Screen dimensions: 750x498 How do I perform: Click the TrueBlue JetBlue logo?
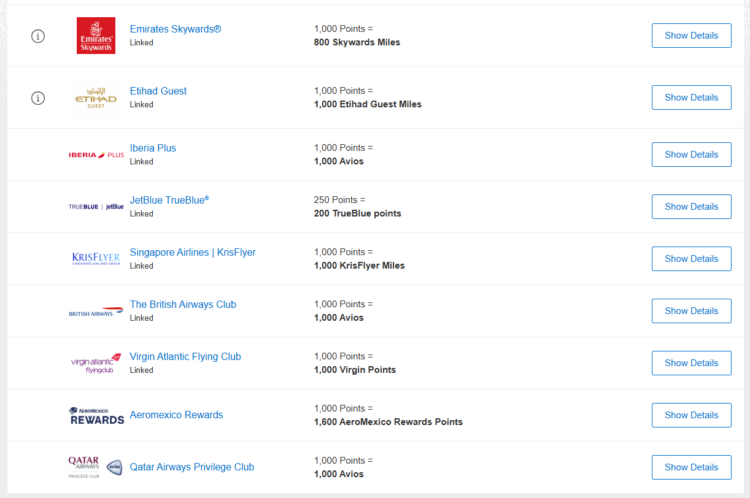(x=96, y=207)
